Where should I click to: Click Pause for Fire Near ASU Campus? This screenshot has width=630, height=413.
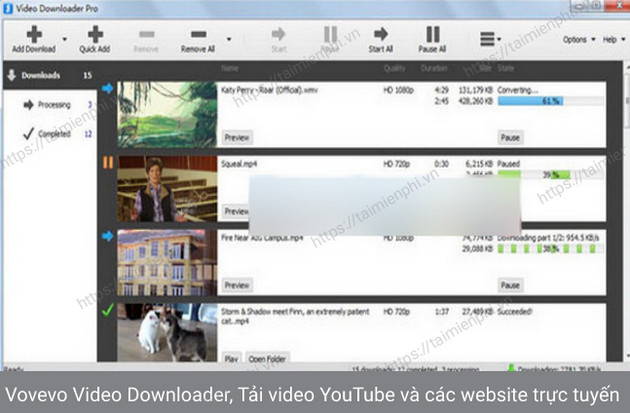pyautogui.click(x=510, y=285)
